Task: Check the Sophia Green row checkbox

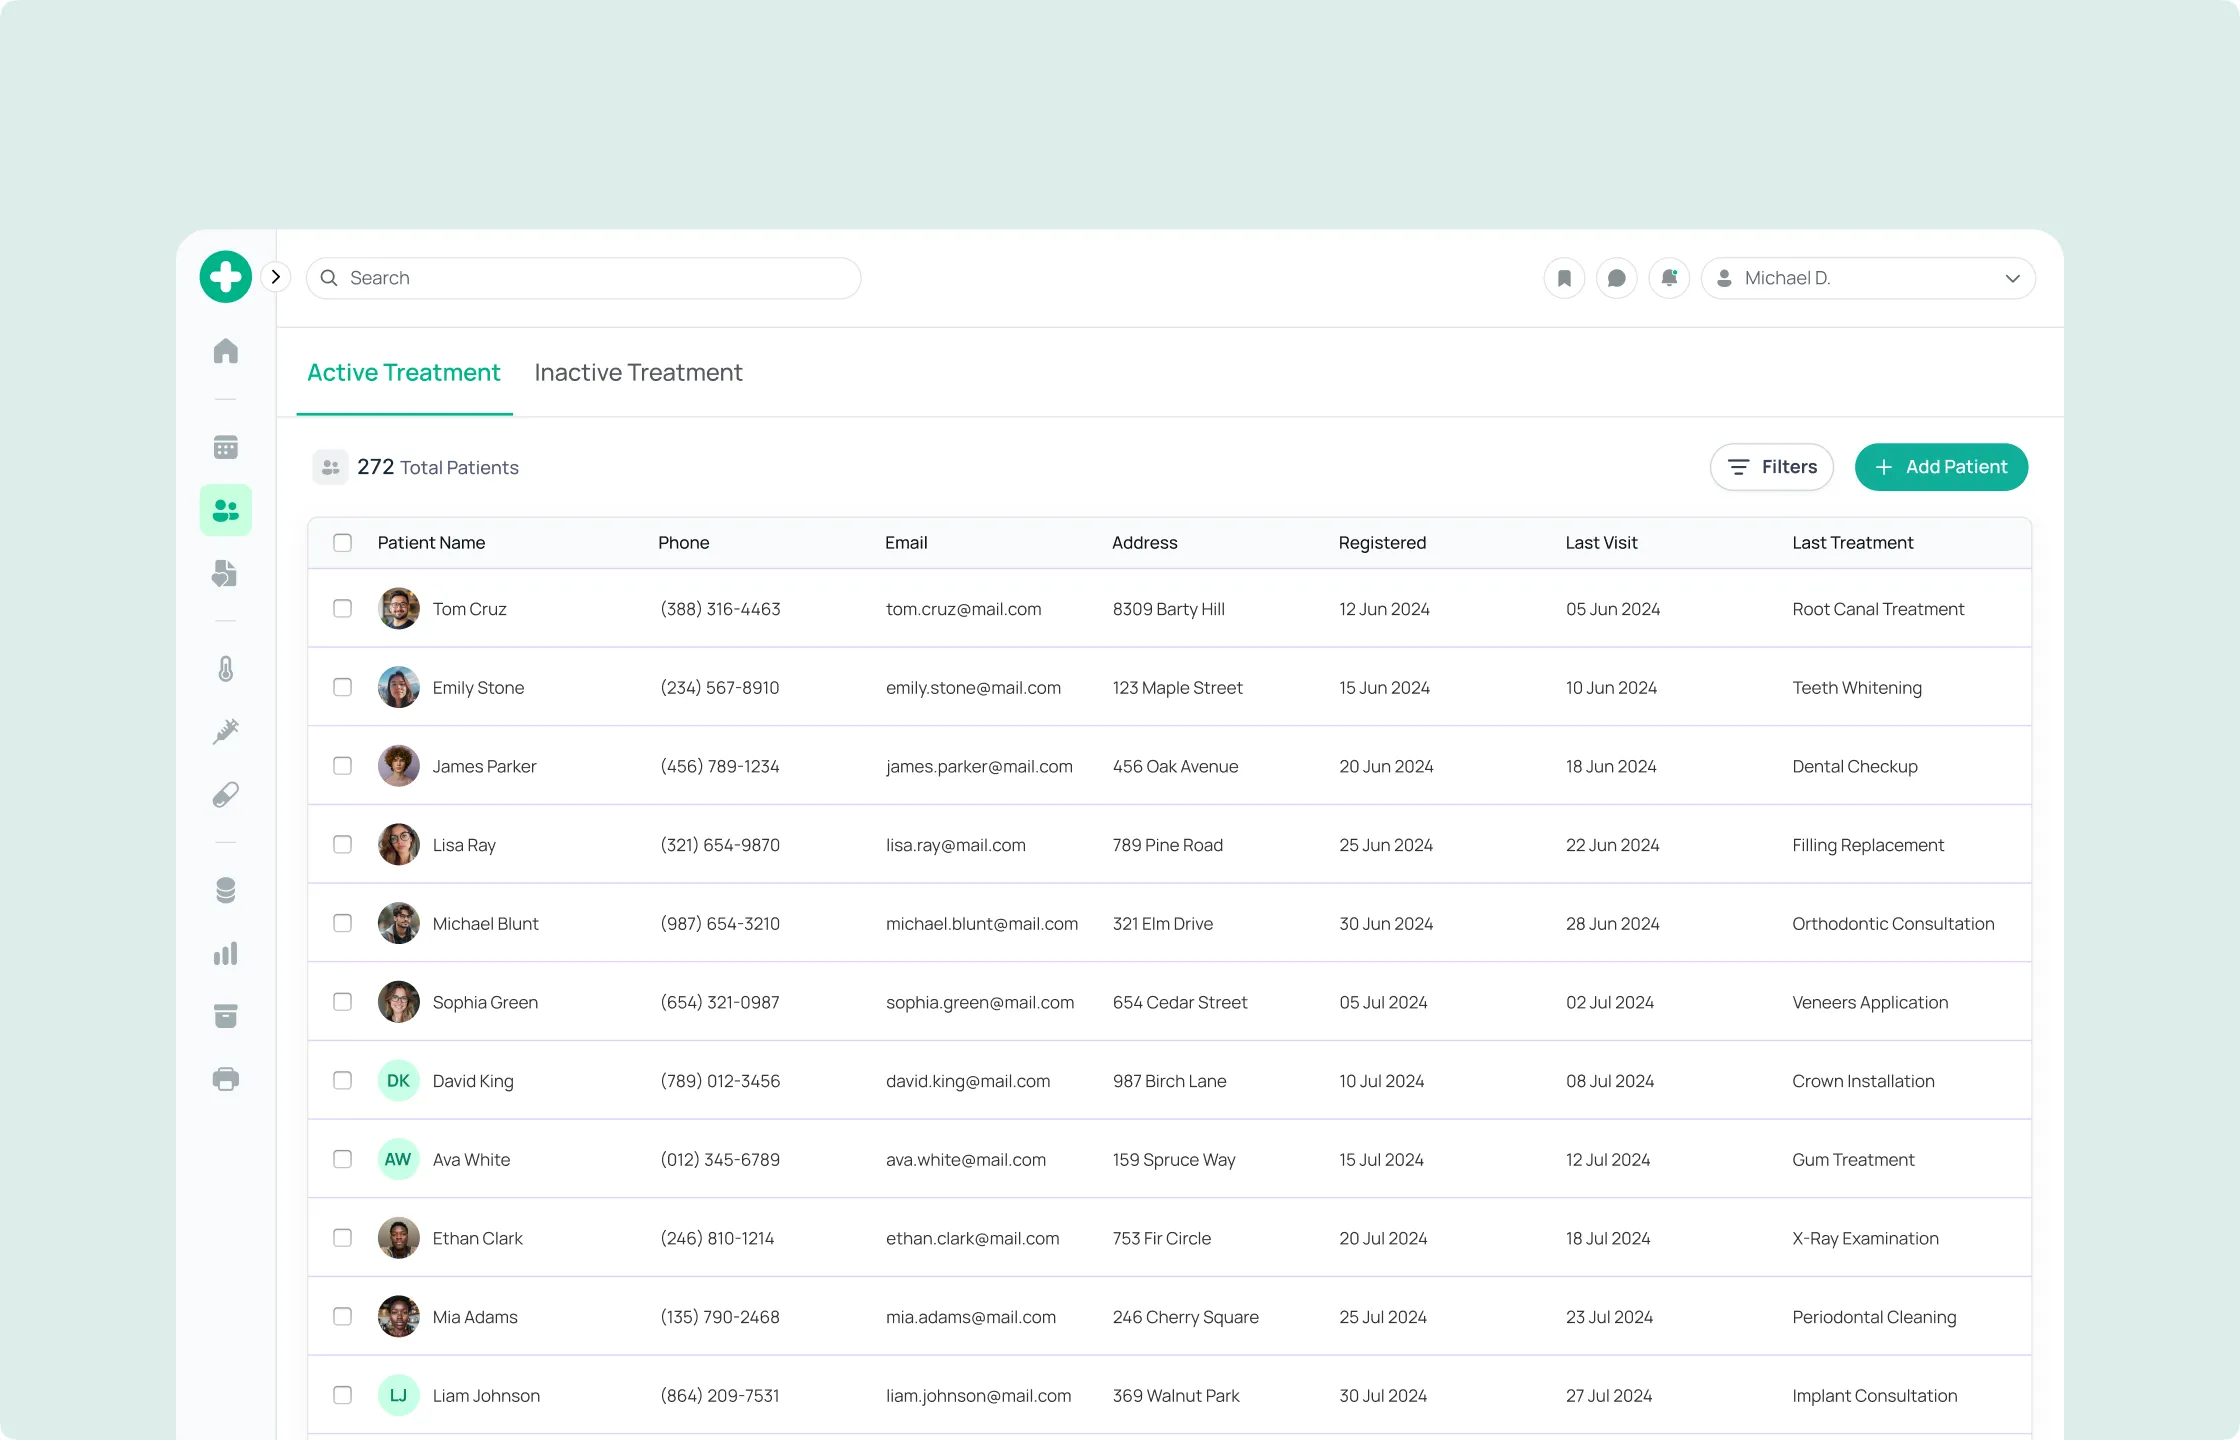Action: [x=343, y=1002]
